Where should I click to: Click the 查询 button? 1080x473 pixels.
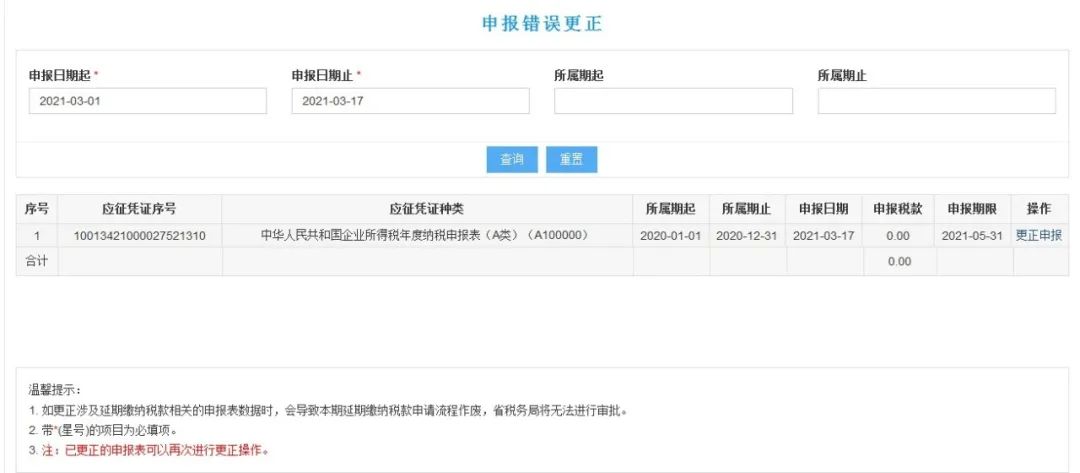click(x=512, y=160)
